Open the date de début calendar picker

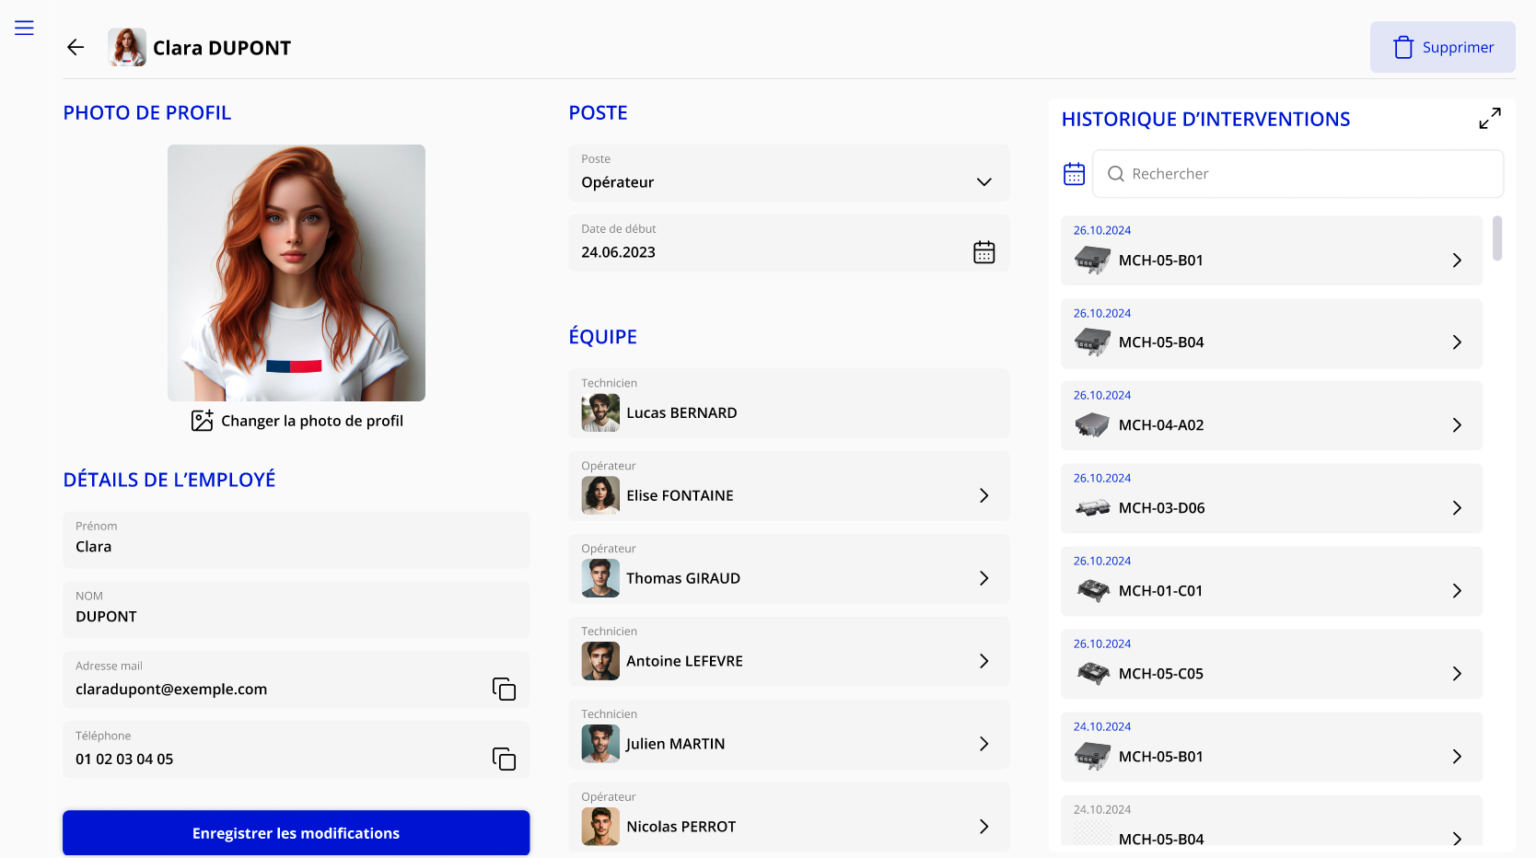(x=984, y=252)
